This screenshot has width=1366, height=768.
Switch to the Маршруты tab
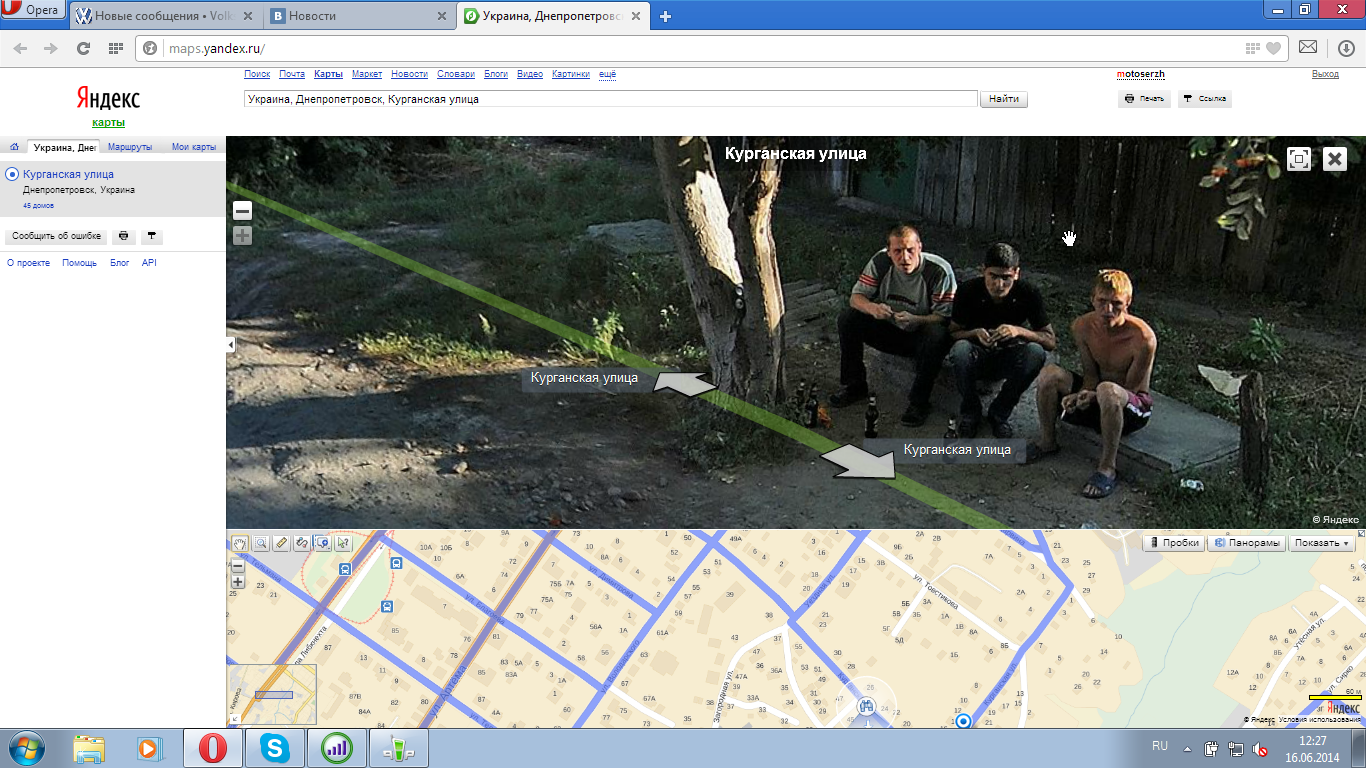click(130, 147)
